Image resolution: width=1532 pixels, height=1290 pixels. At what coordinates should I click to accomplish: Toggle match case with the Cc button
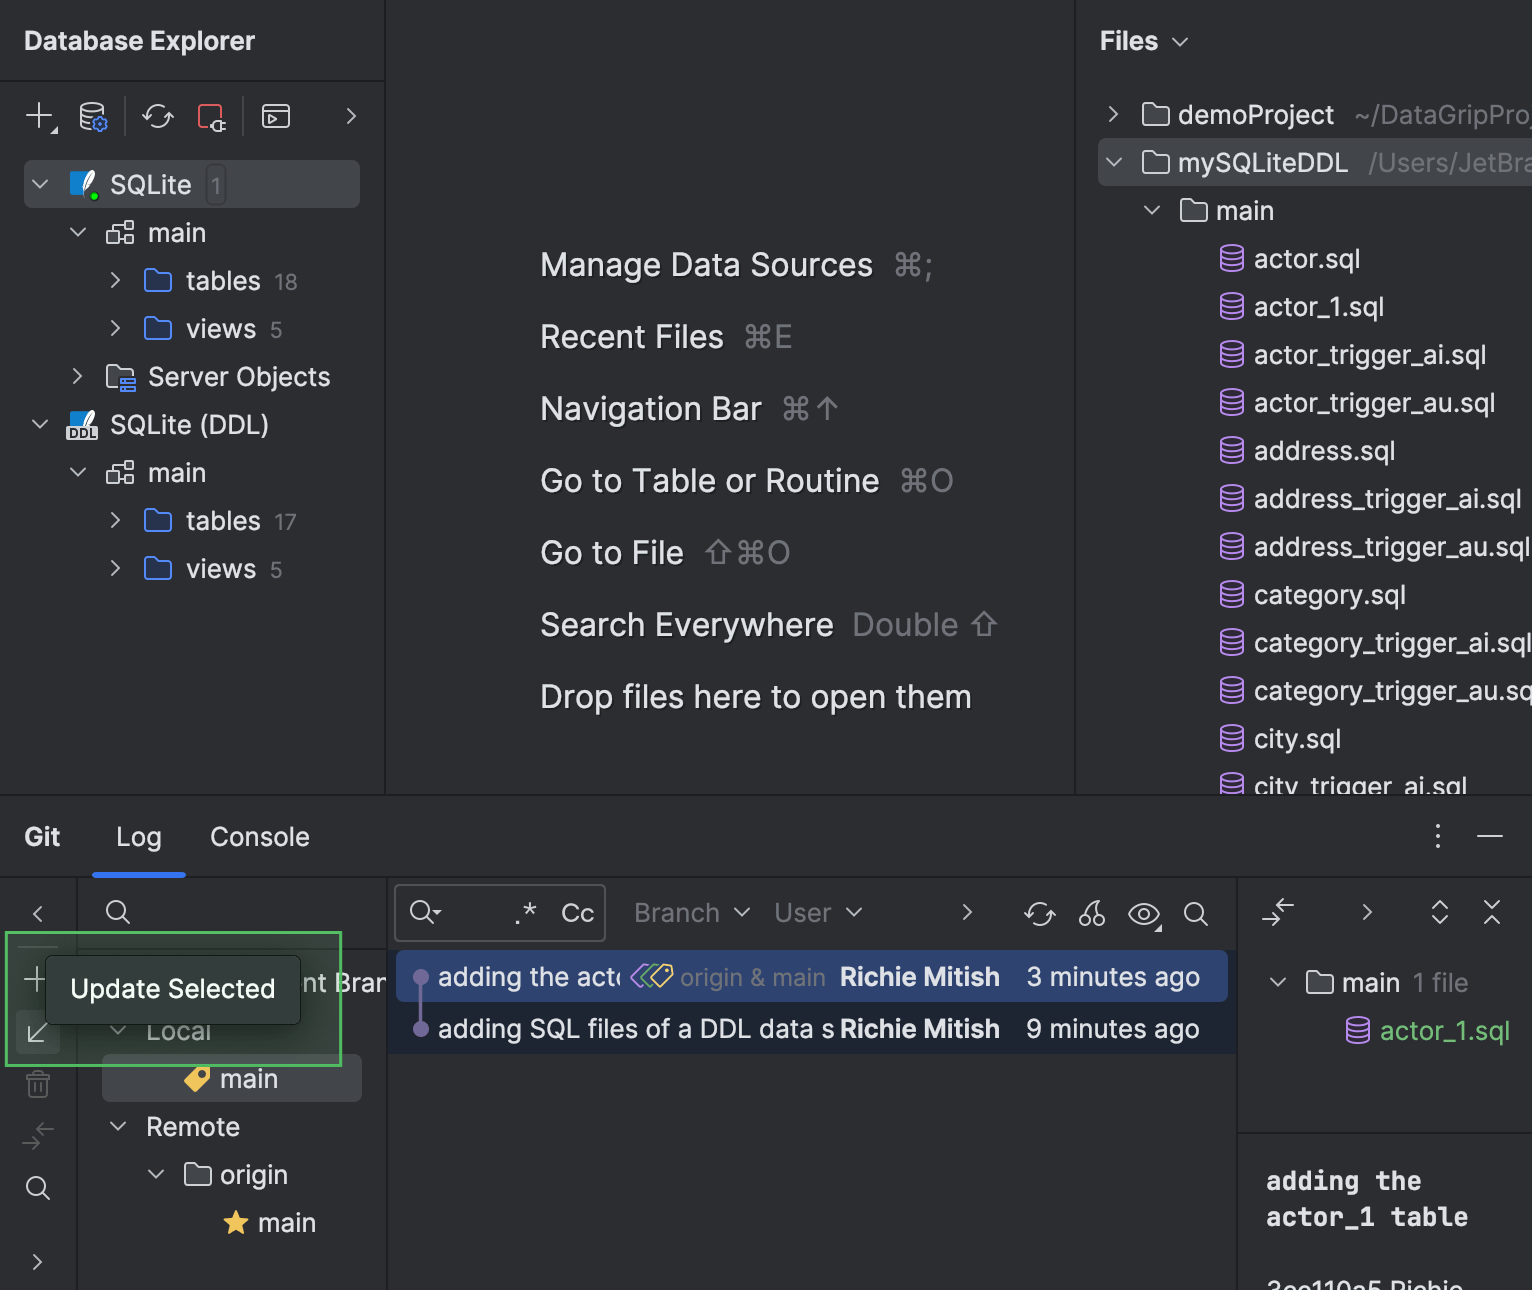(x=576, y=912)
